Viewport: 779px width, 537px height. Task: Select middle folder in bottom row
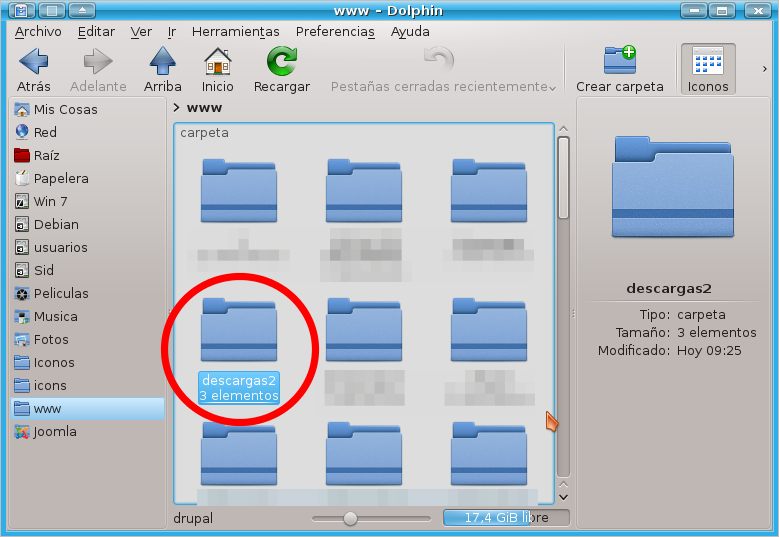pos(364,454)
